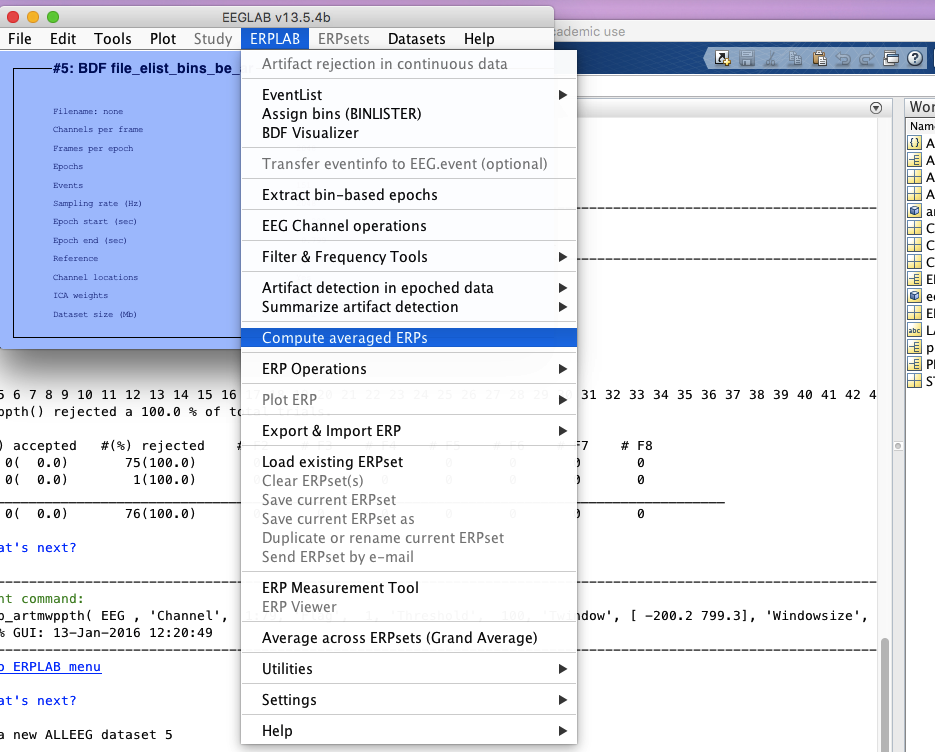Click the Undo arrow icon in MATLAB toolbar
The height and width of the screenshot is (752, 935).
[x=843, y=58]
